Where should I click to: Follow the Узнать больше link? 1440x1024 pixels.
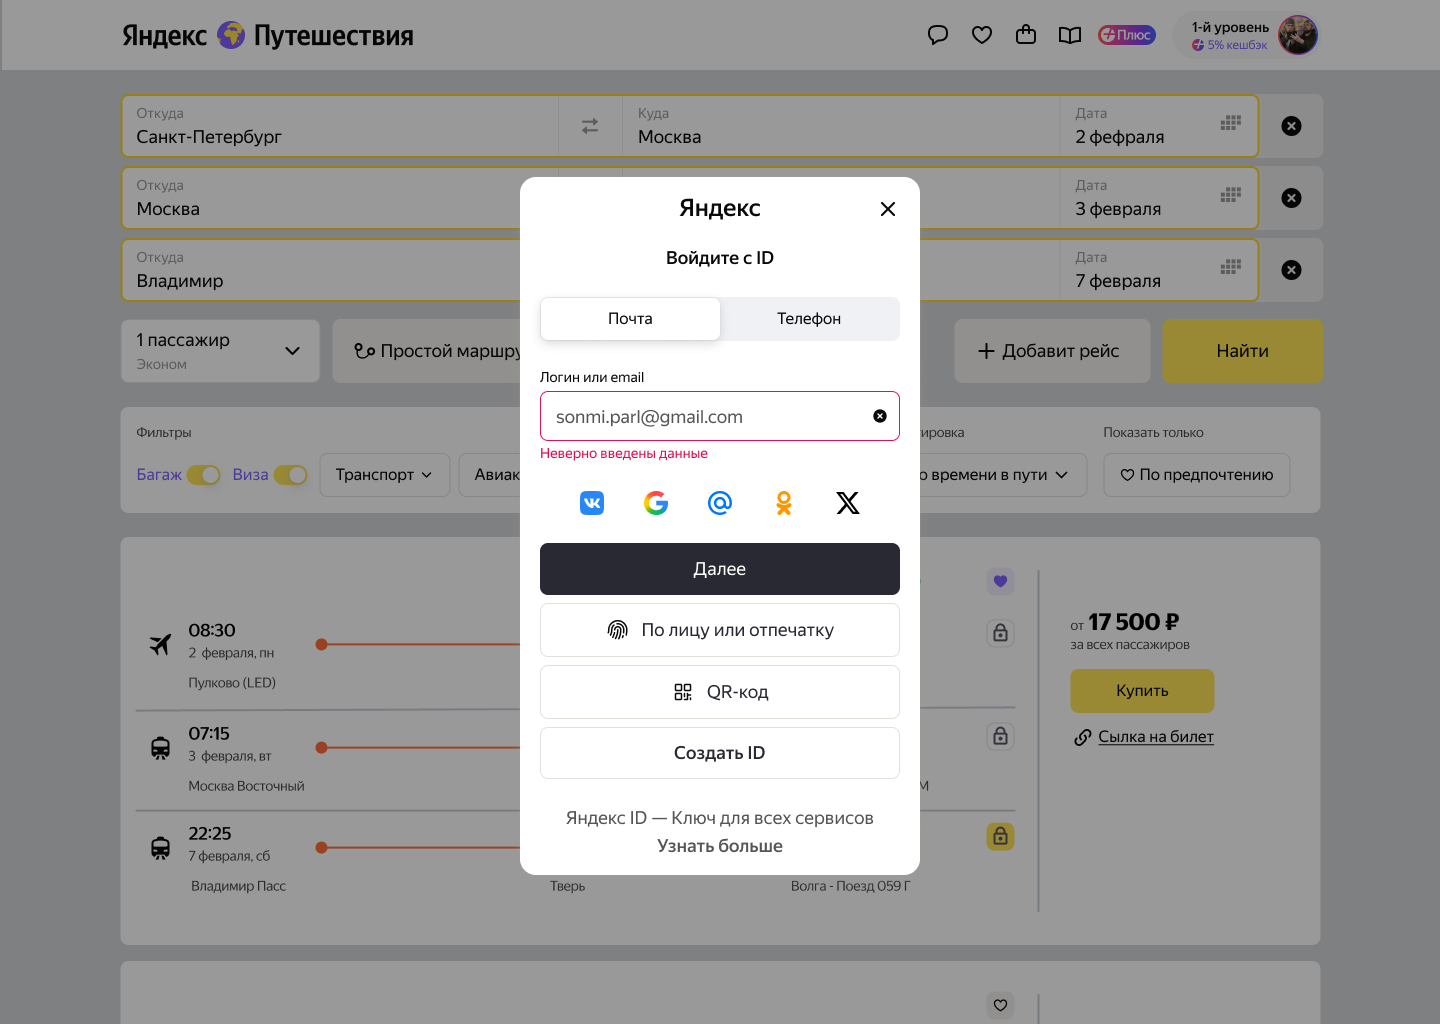coord(720,846)
